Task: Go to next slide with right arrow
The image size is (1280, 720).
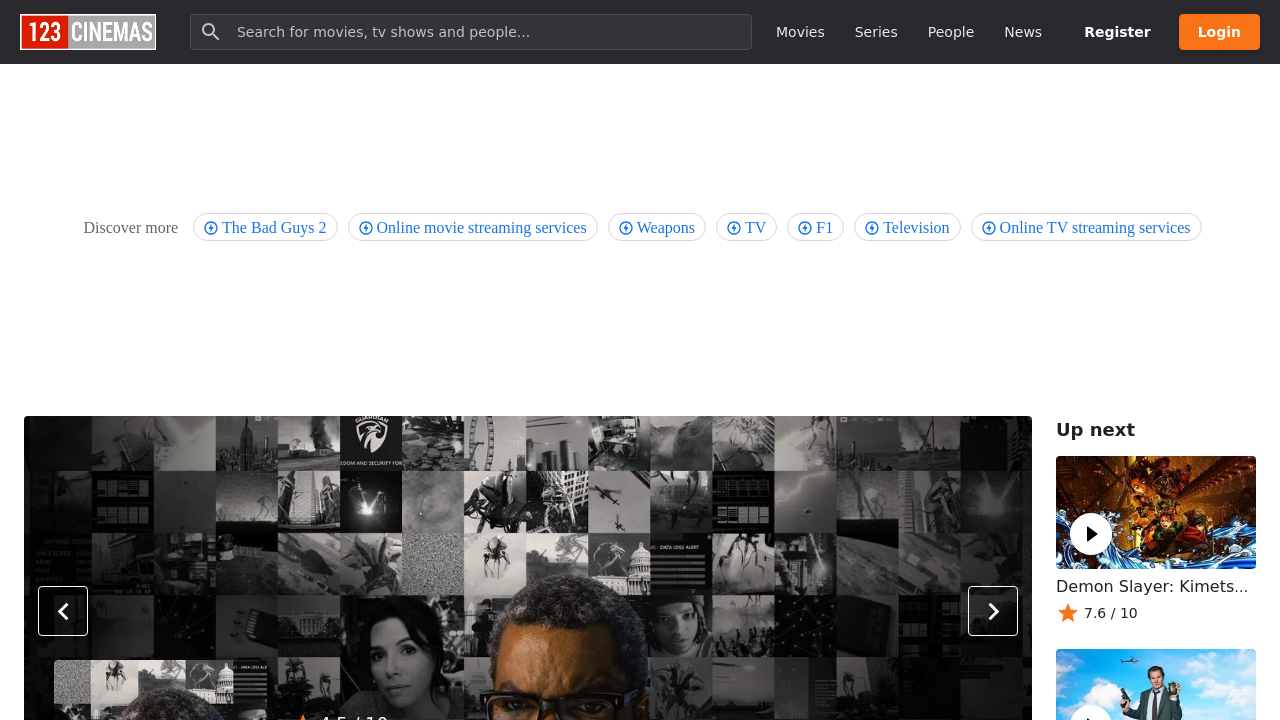Action: point(993,611)
